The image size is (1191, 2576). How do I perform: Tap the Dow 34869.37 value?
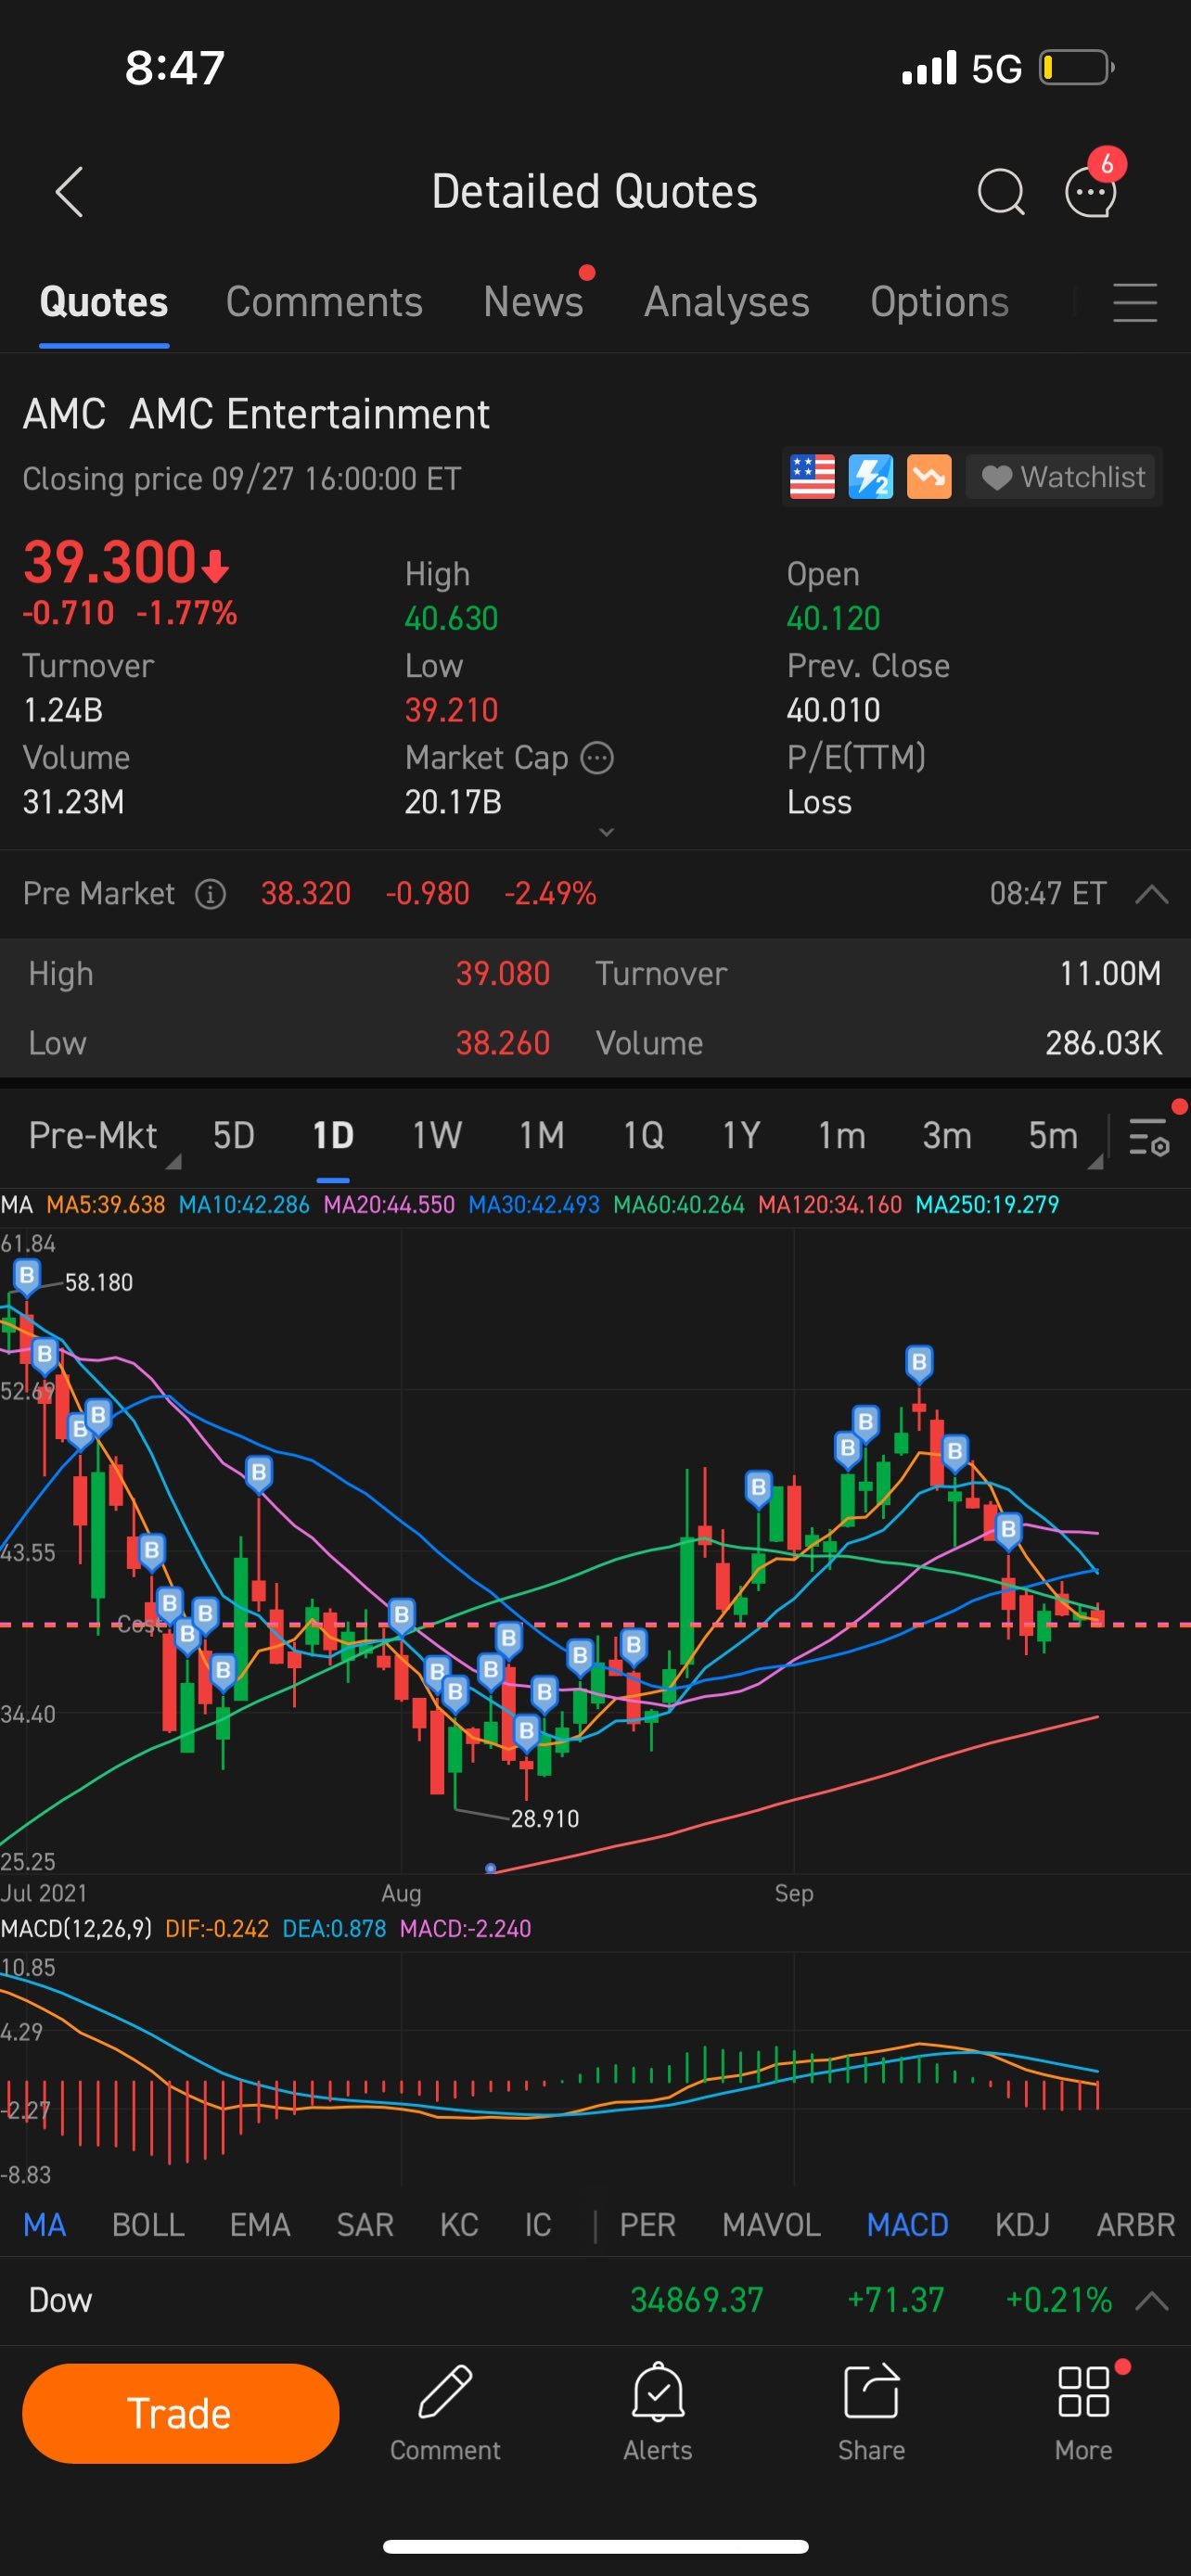tap(697, 2300)
